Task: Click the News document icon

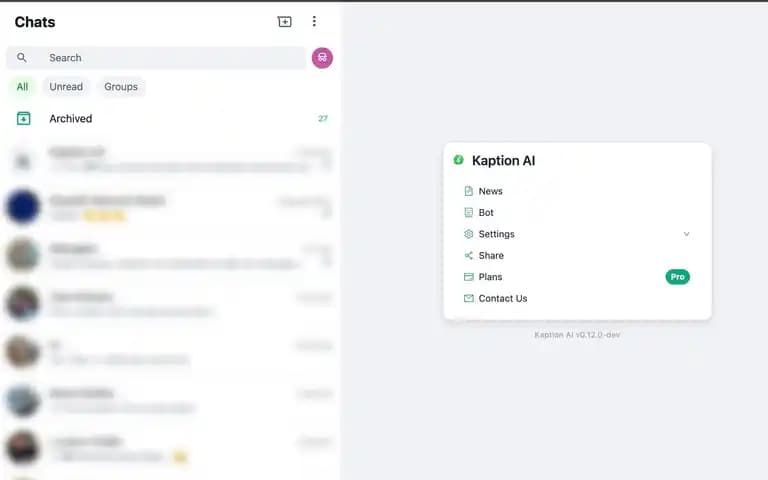Action: click(x=469, y=191)
